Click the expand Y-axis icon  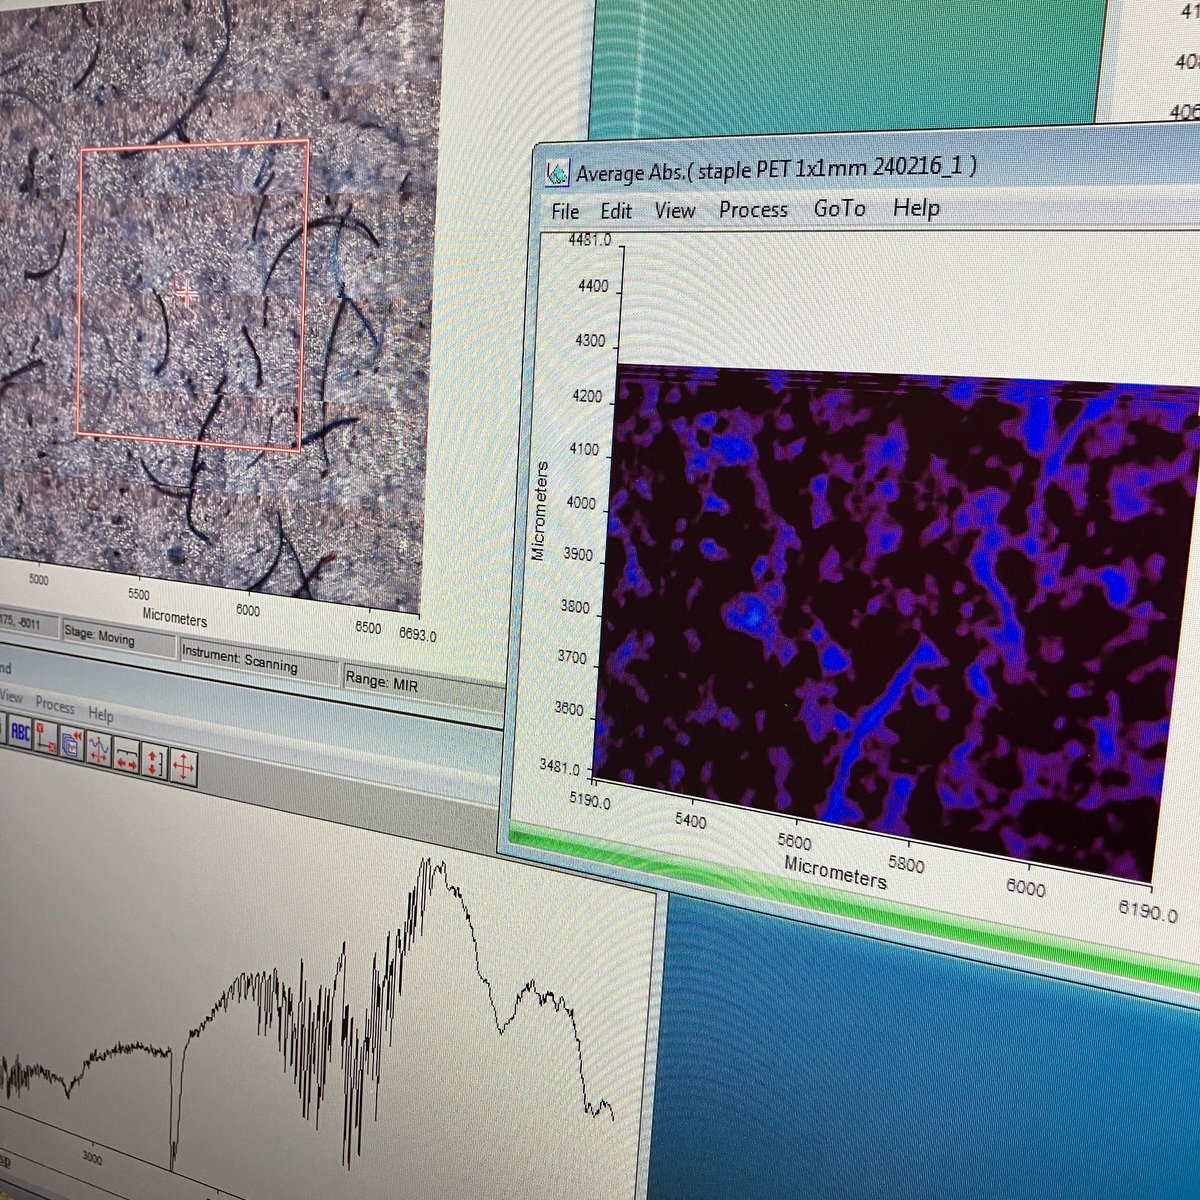(154, 760)
